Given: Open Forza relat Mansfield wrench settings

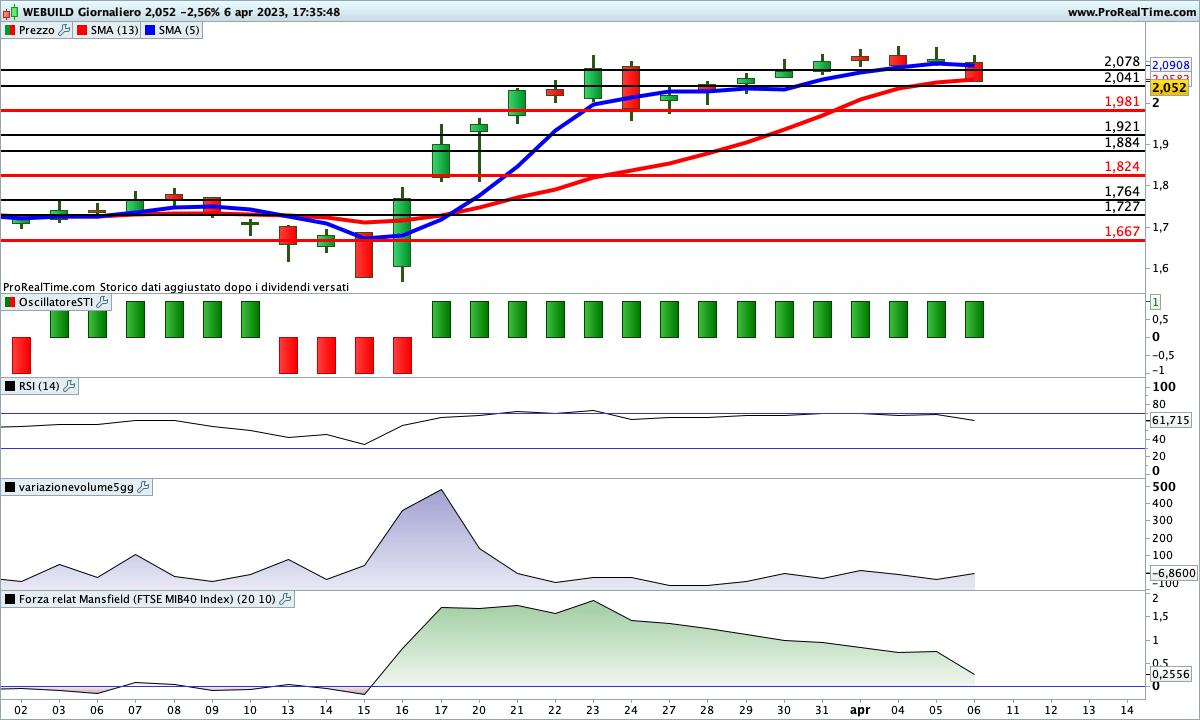Looking at the screenshot, I should [x=285, y=599].
